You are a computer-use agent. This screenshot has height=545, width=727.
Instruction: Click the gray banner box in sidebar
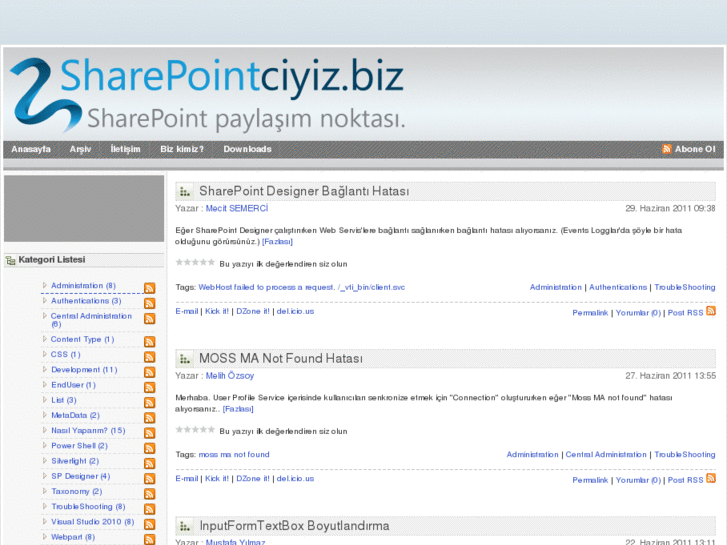pyautogui.click(x=84, y=209)
